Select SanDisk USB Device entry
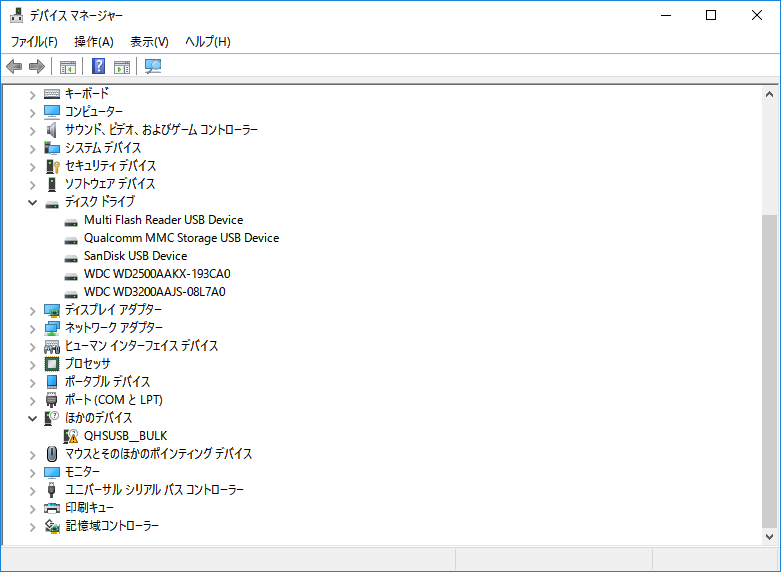The height and width of the screenshot is (572, 781). pos(135,256)
